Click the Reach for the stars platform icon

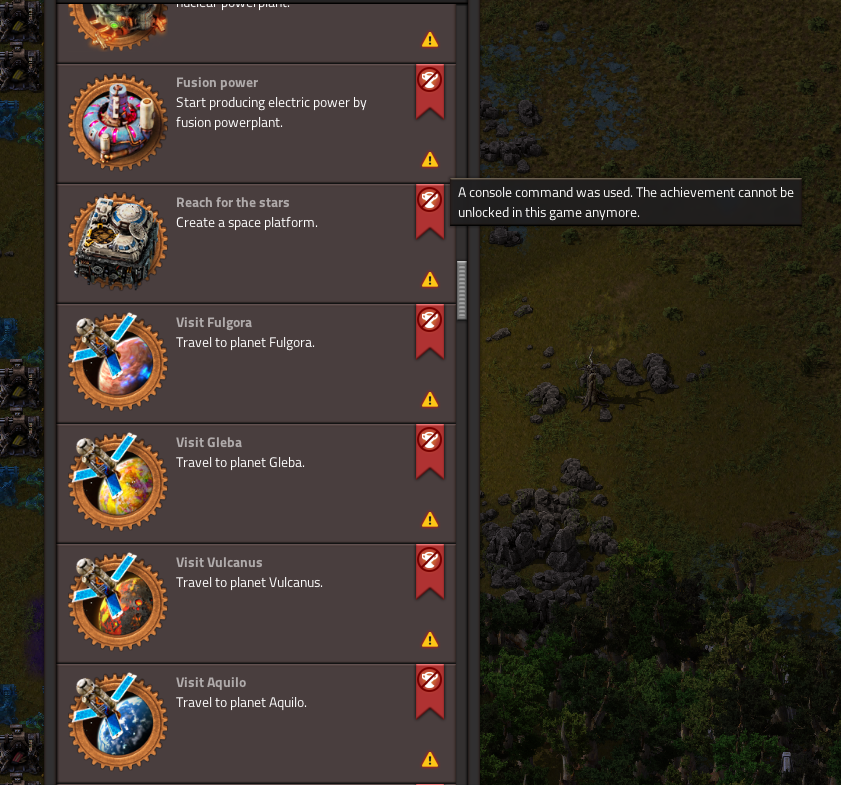pyautogui.click(x=118, y=242)
